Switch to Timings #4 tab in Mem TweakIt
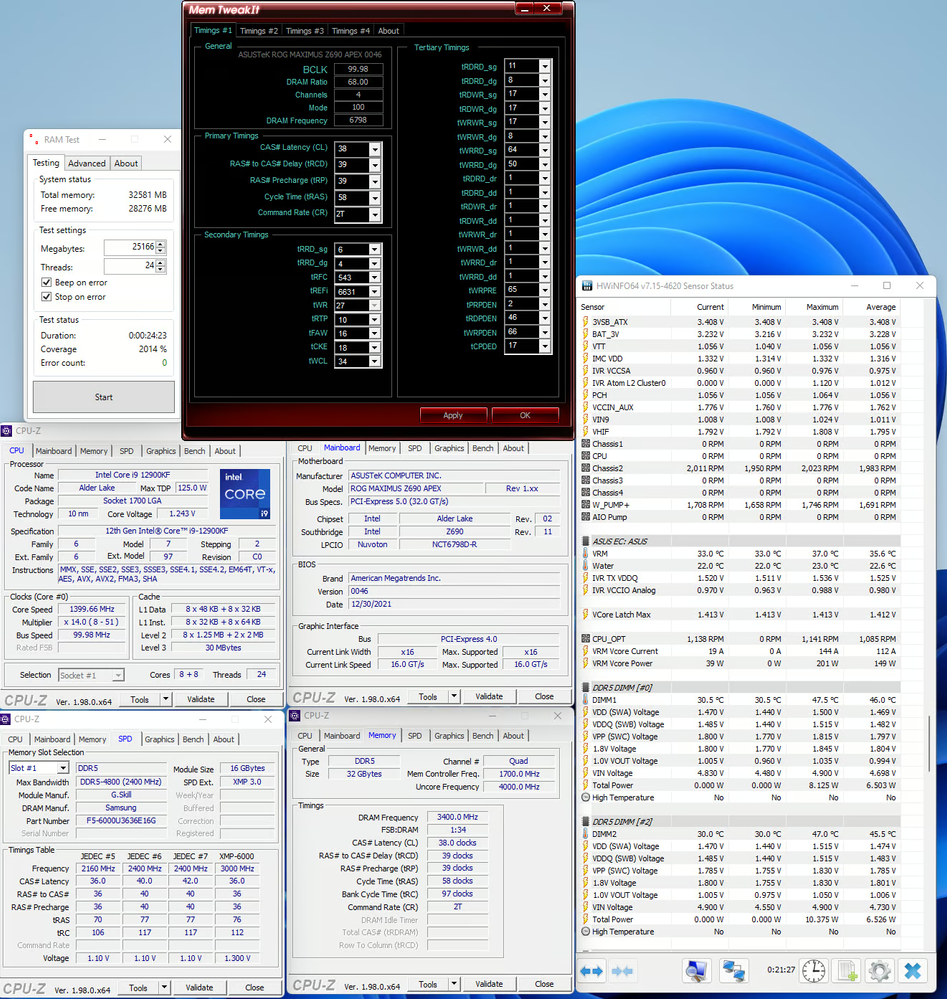The width and height of the screenshot is (947, 999). 351,31
